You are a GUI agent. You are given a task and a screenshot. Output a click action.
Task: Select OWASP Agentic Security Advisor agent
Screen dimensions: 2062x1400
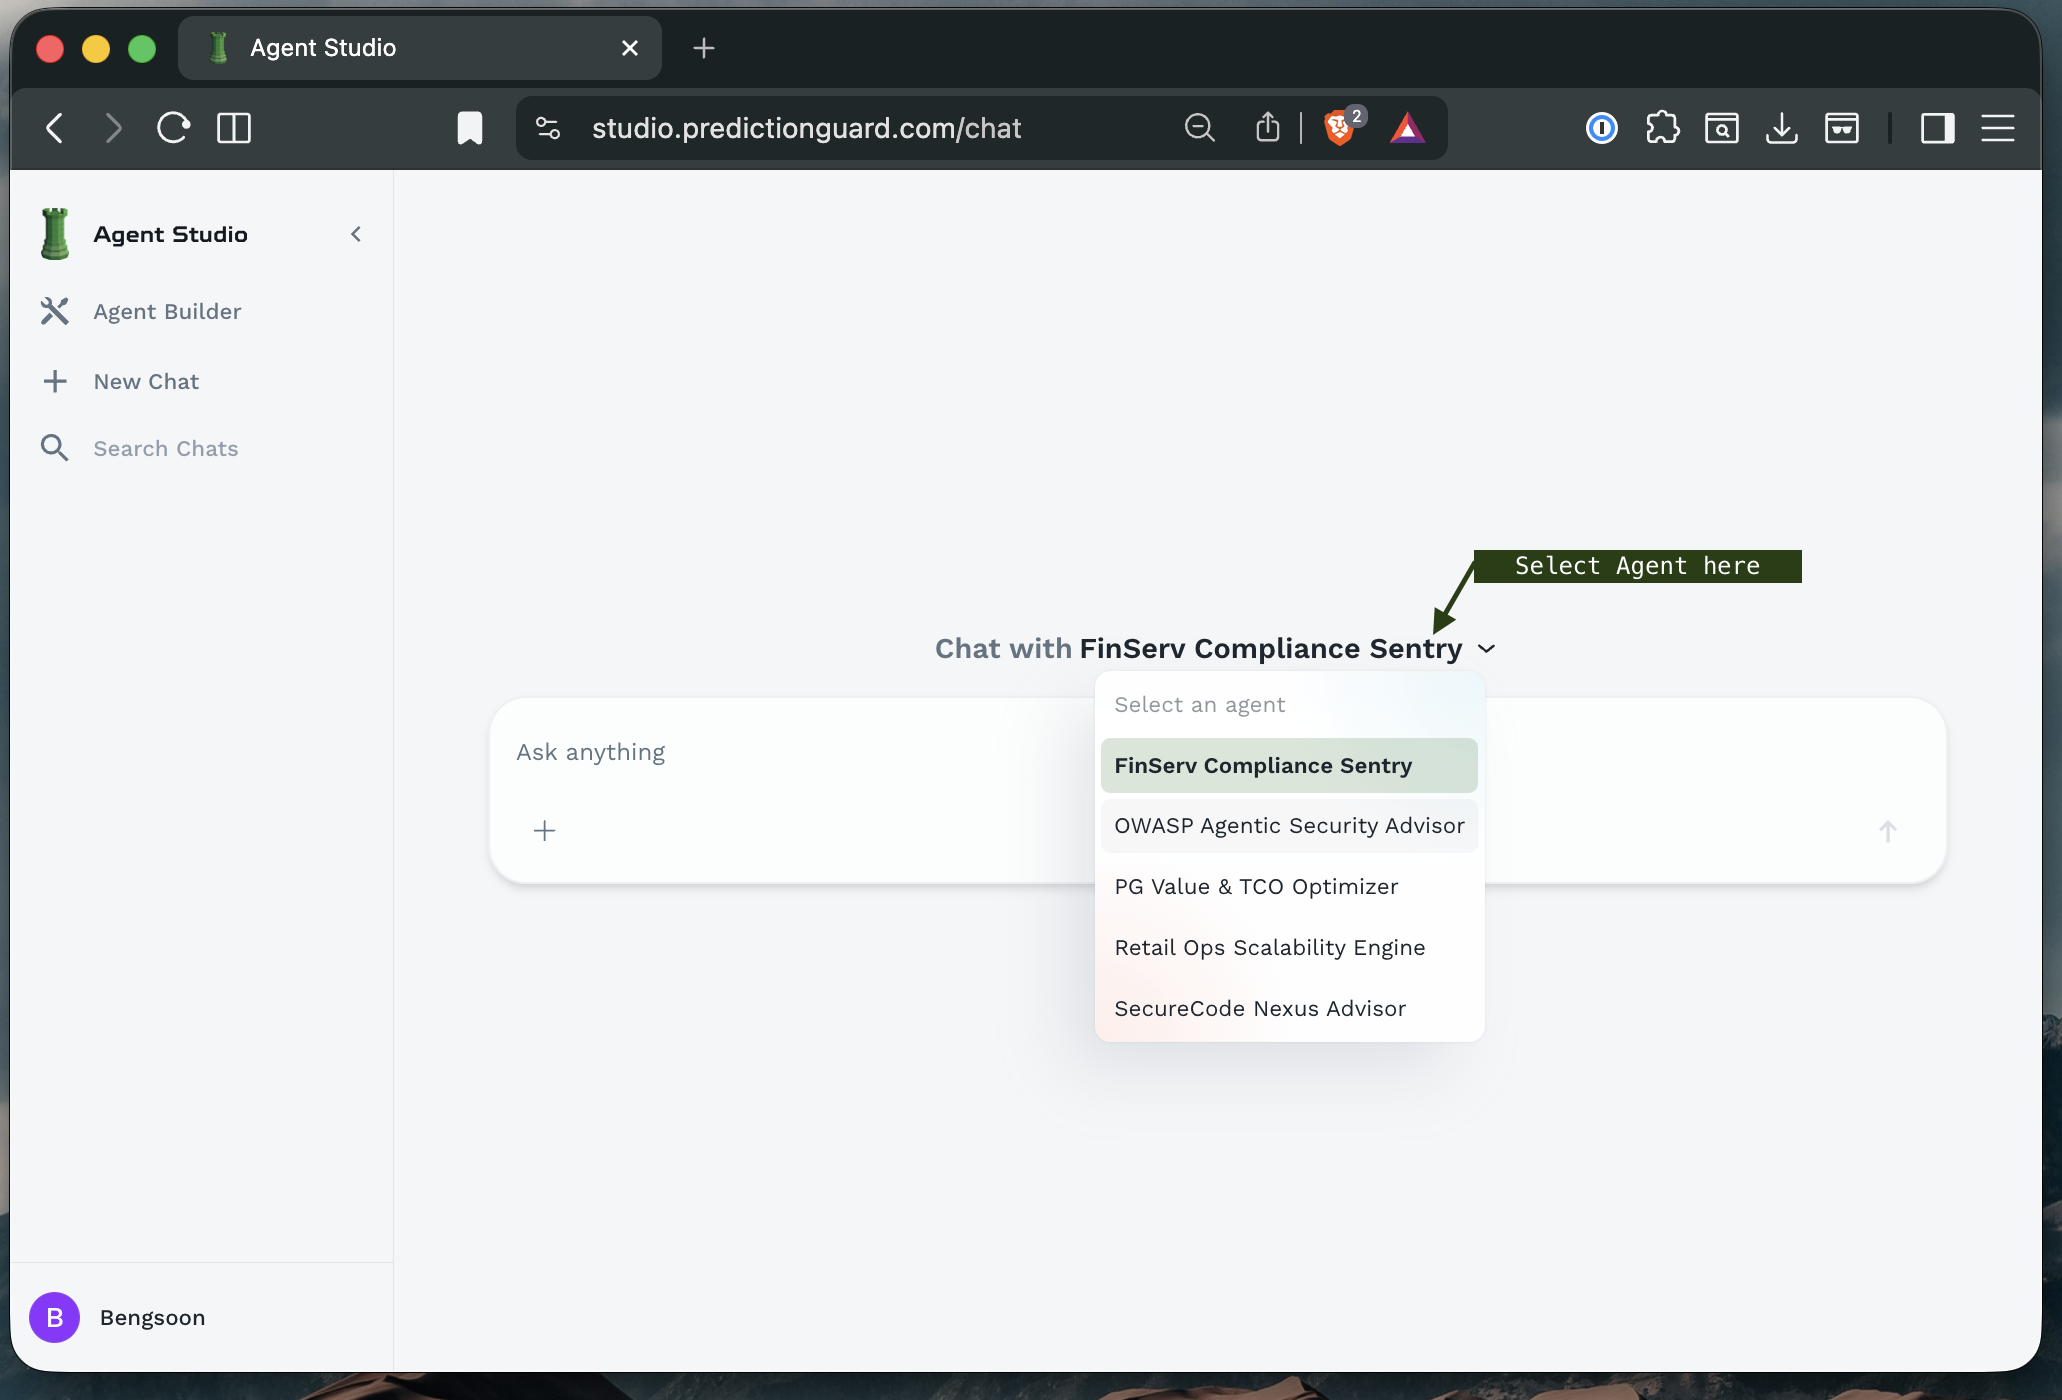point(1288,826)
